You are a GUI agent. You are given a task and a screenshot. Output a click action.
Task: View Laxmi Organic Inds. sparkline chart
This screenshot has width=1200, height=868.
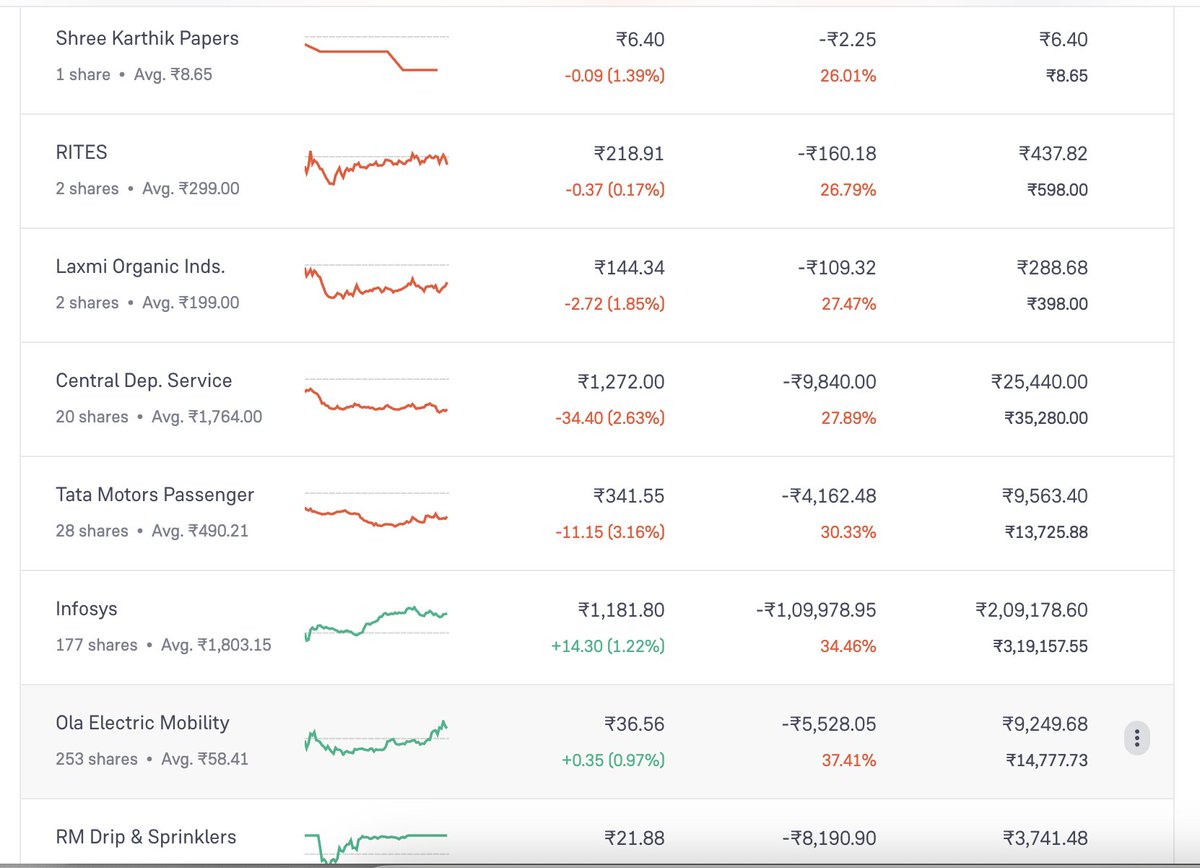coord(377,282)
